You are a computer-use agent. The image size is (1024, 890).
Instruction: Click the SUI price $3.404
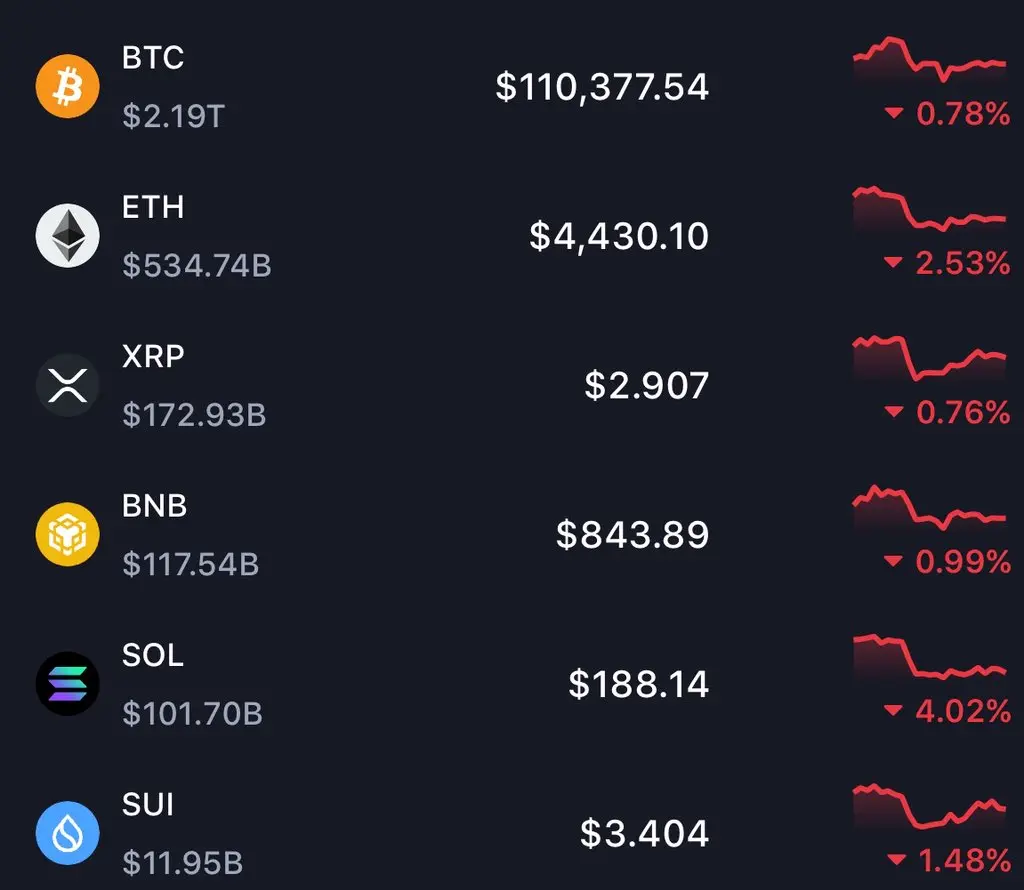pos(644,833)
